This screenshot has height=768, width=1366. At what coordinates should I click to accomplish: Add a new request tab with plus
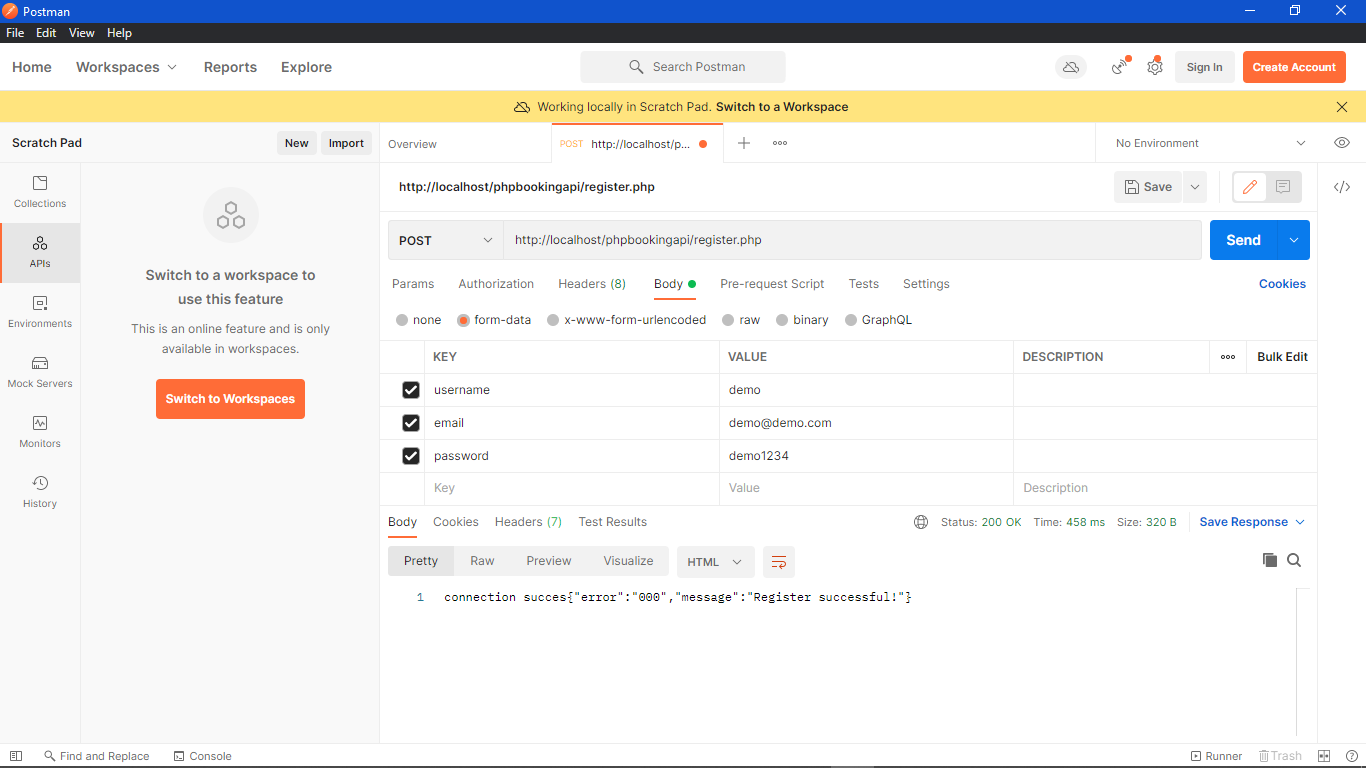point(744,143)
